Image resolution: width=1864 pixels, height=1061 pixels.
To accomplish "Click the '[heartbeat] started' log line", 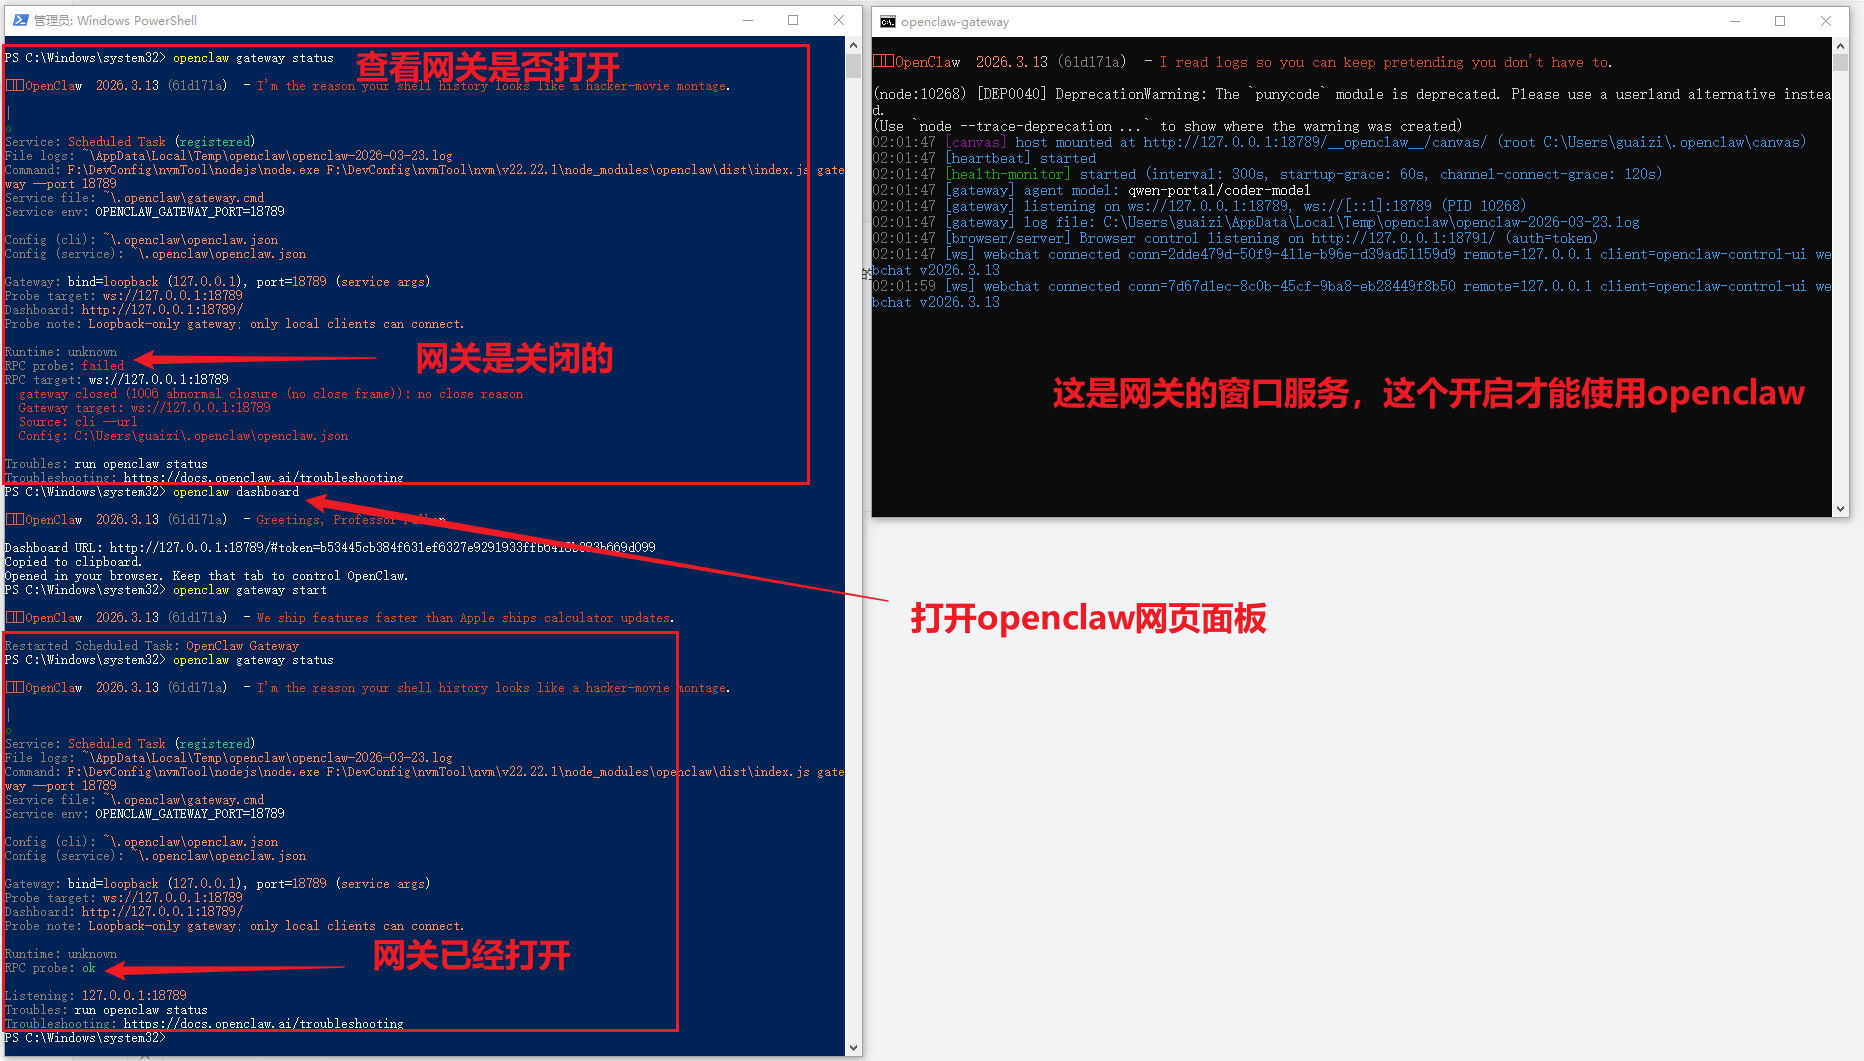I will coord(984,158).
